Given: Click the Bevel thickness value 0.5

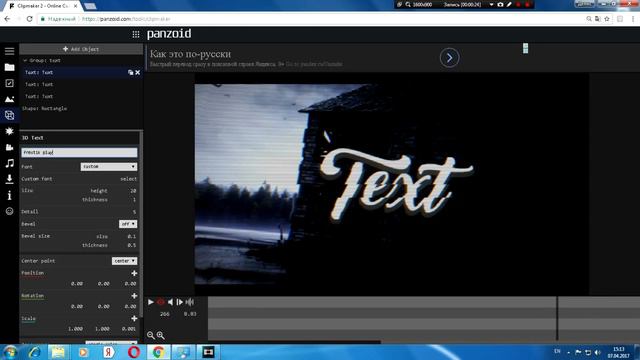Looking at the screenshot, I should [x=131, y=245].
